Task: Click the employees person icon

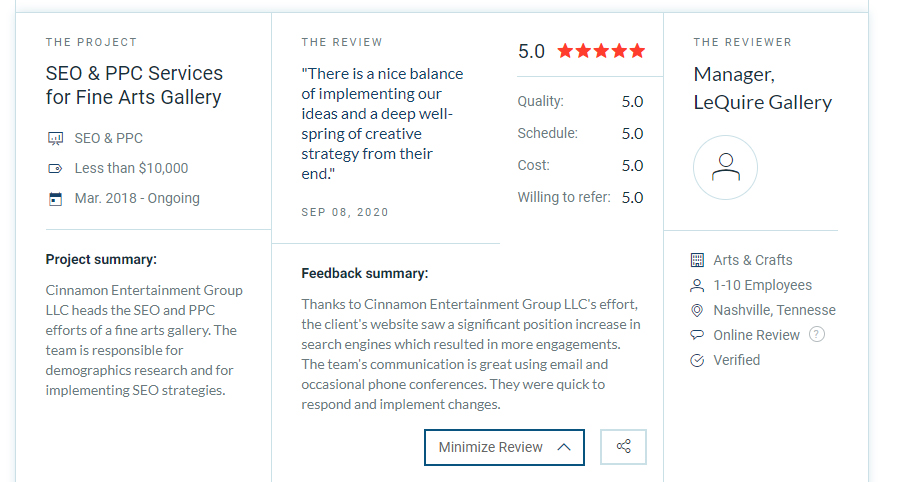Action: click(x=697, y=285)
